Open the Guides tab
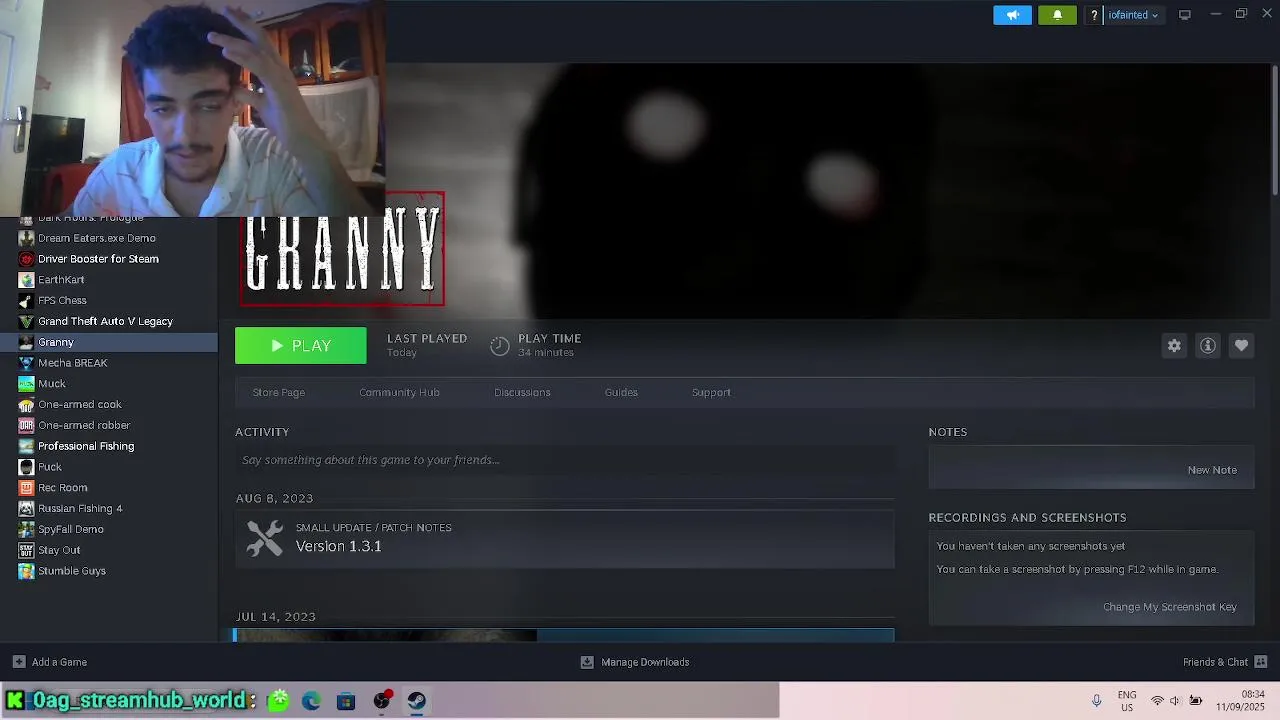This screenshot has width=1280, height=720. 621,392
